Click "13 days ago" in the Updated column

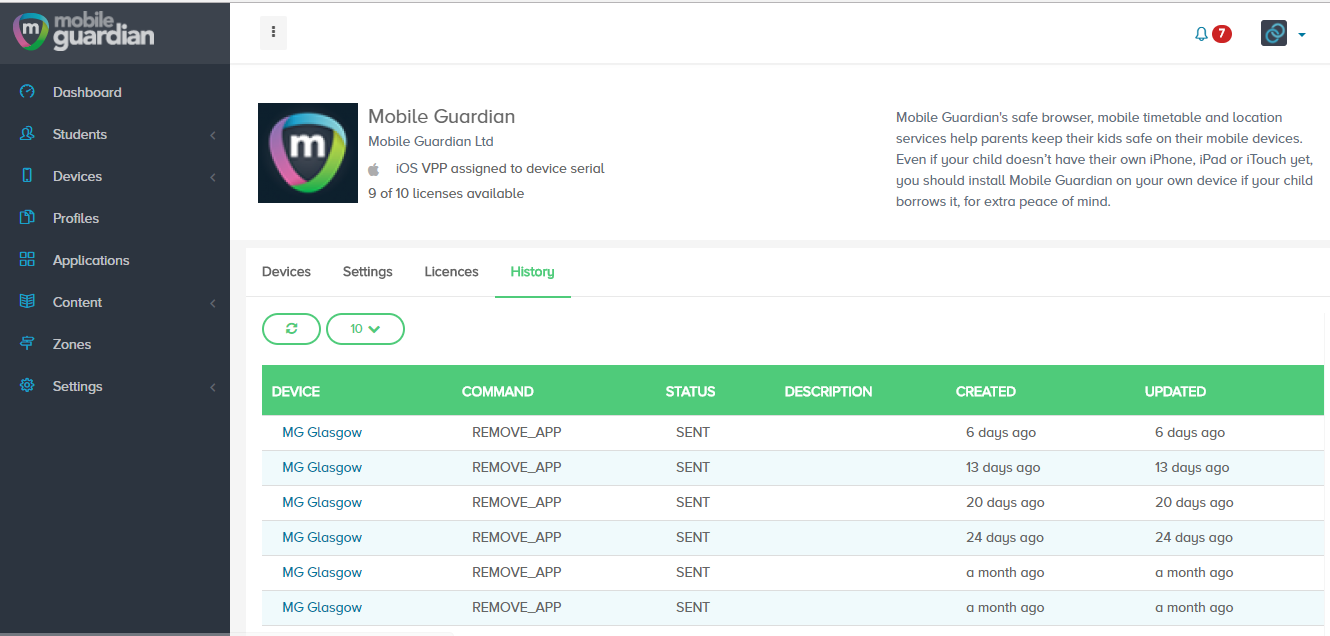coord(1192,468)
